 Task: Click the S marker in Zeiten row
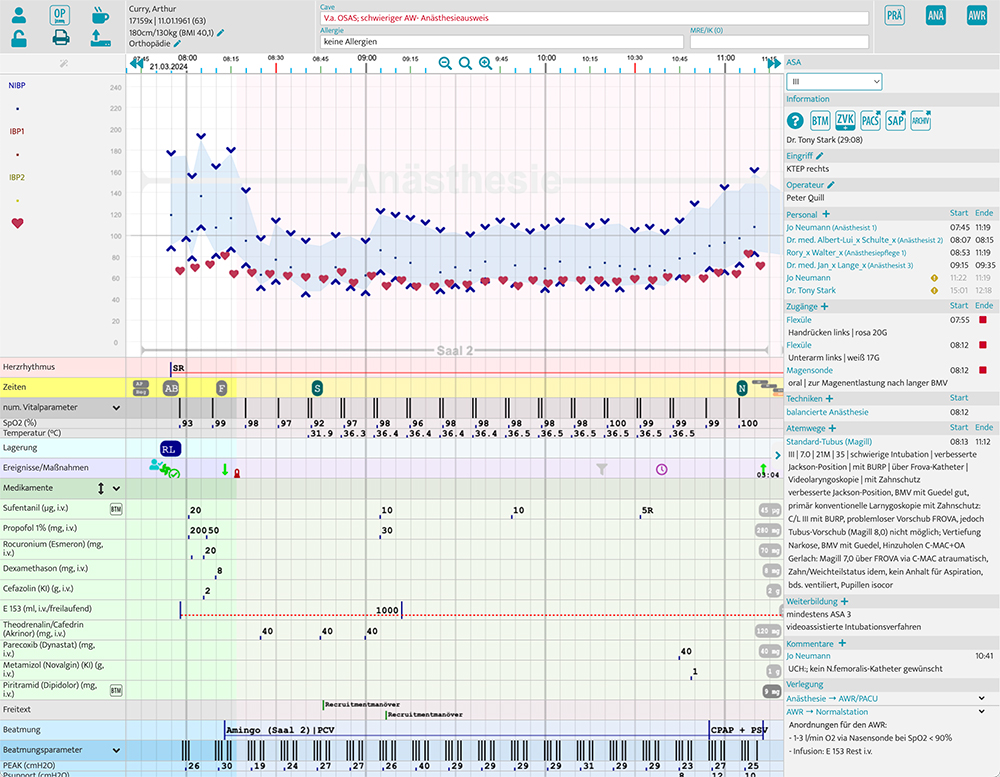317,387
